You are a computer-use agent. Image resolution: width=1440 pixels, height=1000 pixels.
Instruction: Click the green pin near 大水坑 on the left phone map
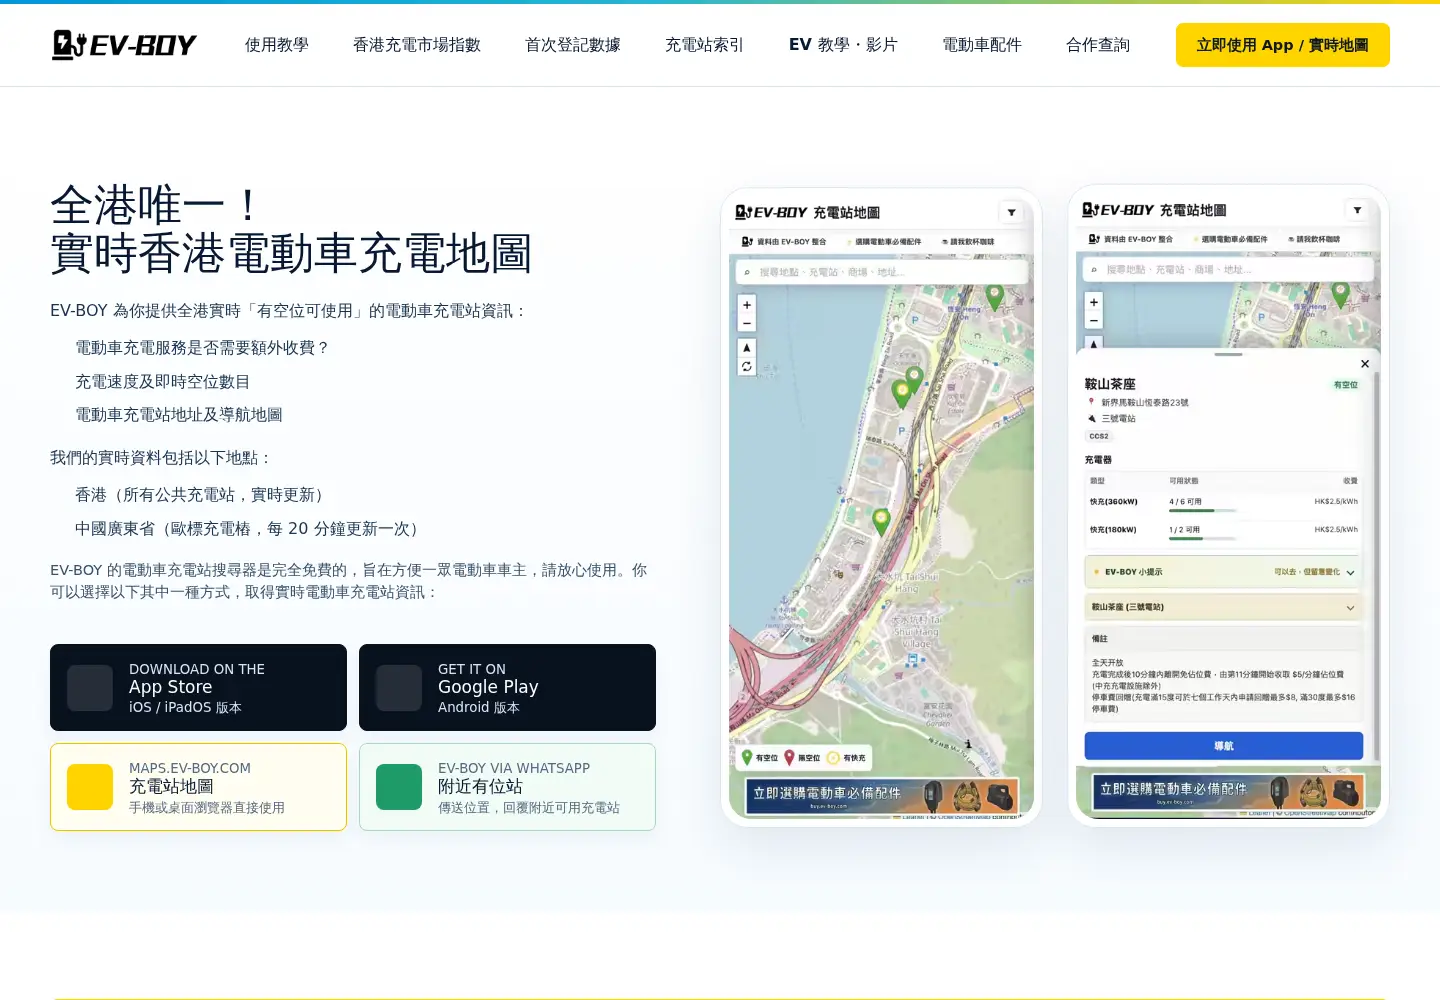point(881,520)
